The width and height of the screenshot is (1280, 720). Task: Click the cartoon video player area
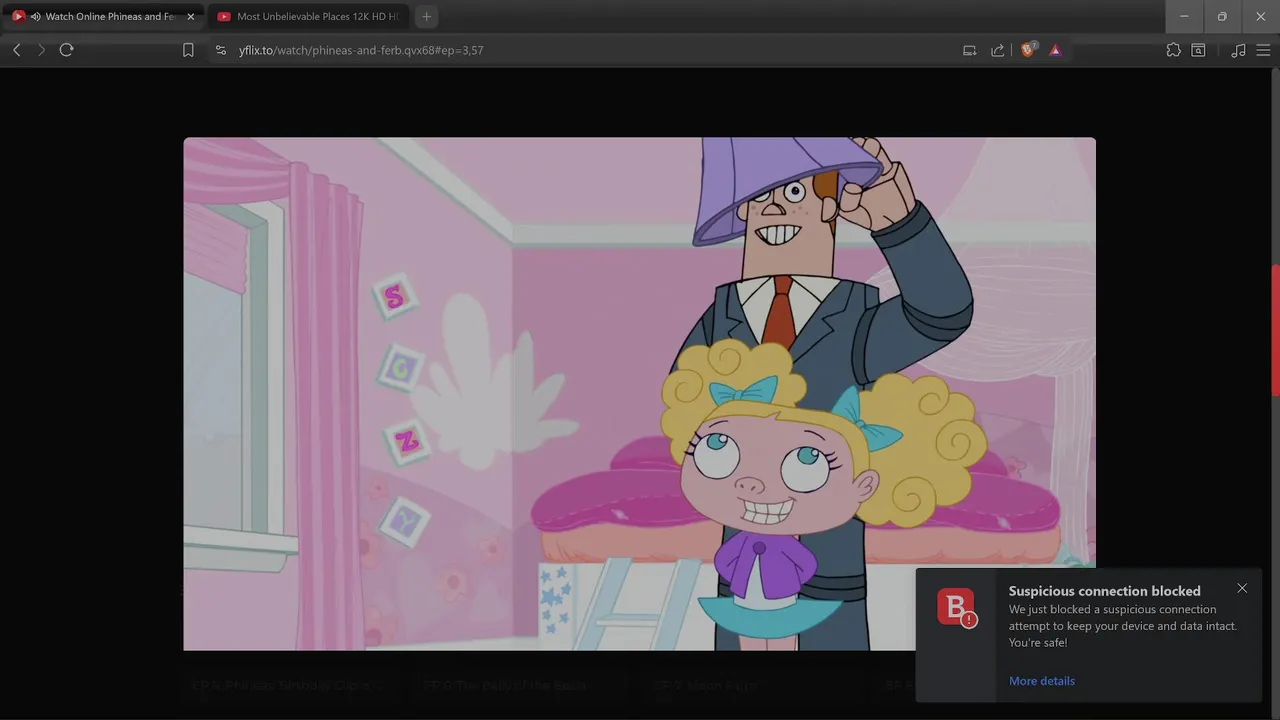[x=639, y=394]
